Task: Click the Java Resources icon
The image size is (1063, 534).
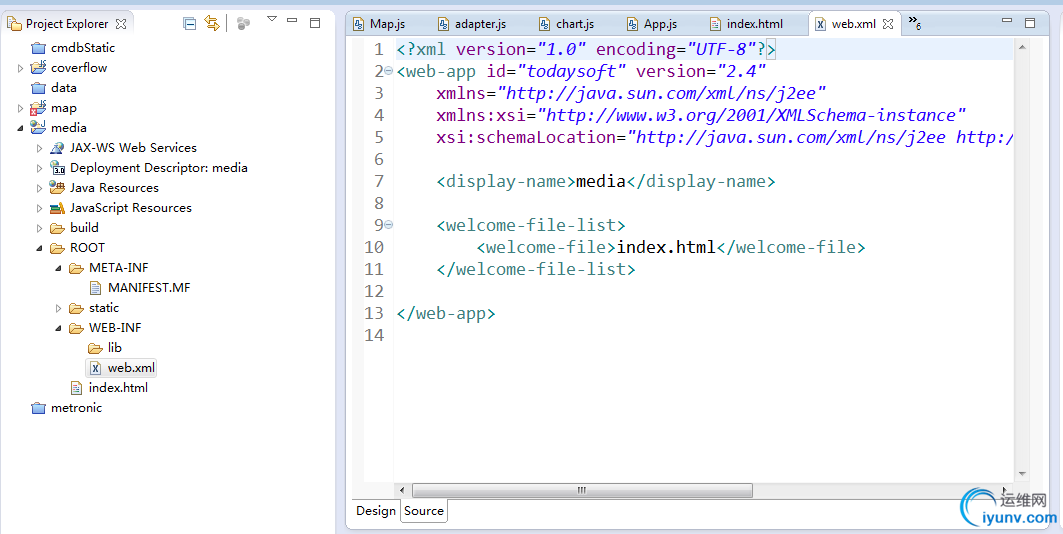Action: (57, 188)
